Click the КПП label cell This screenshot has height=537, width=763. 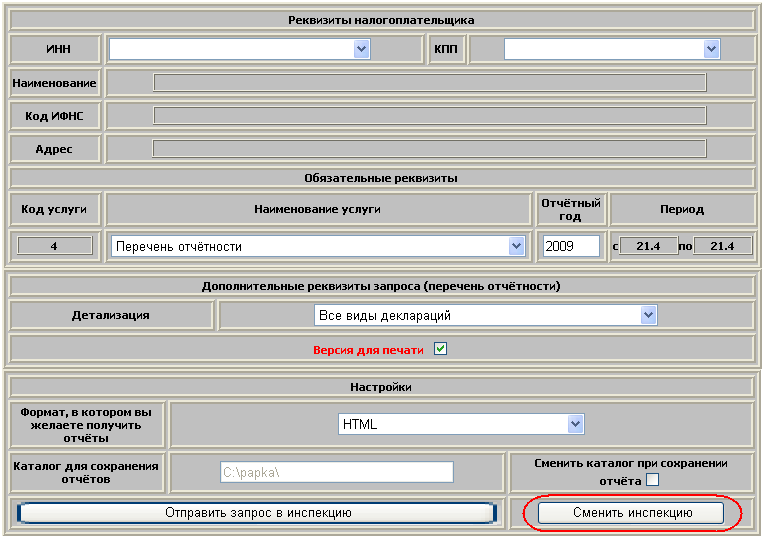(x=446, y=49)
